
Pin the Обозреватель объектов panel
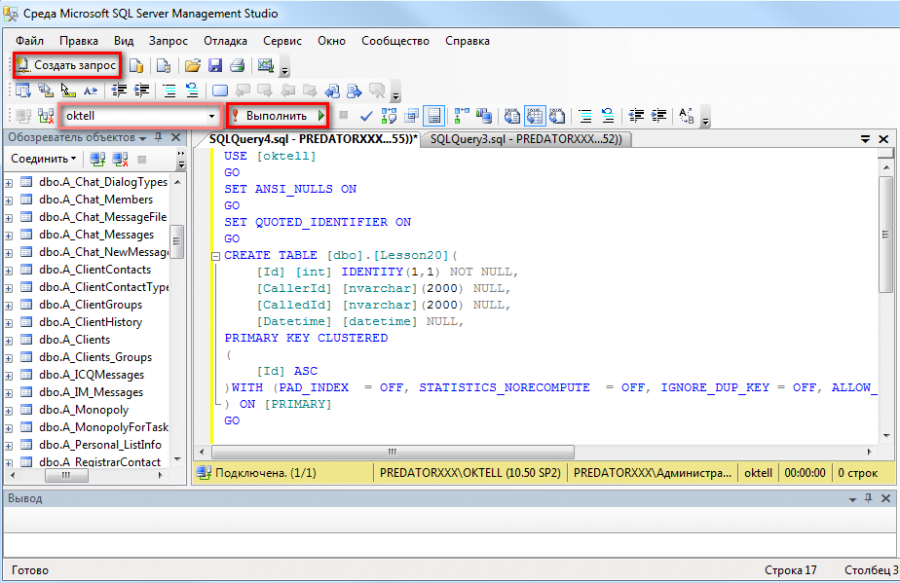point(158,138)
